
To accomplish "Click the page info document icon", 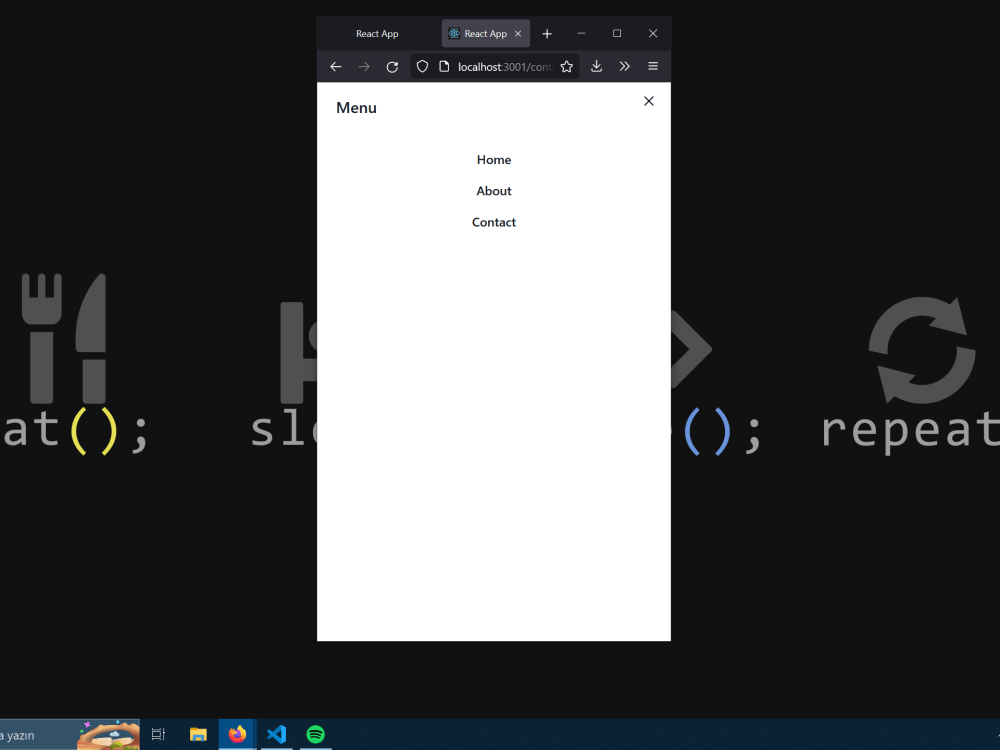I will tap(445, 66).
